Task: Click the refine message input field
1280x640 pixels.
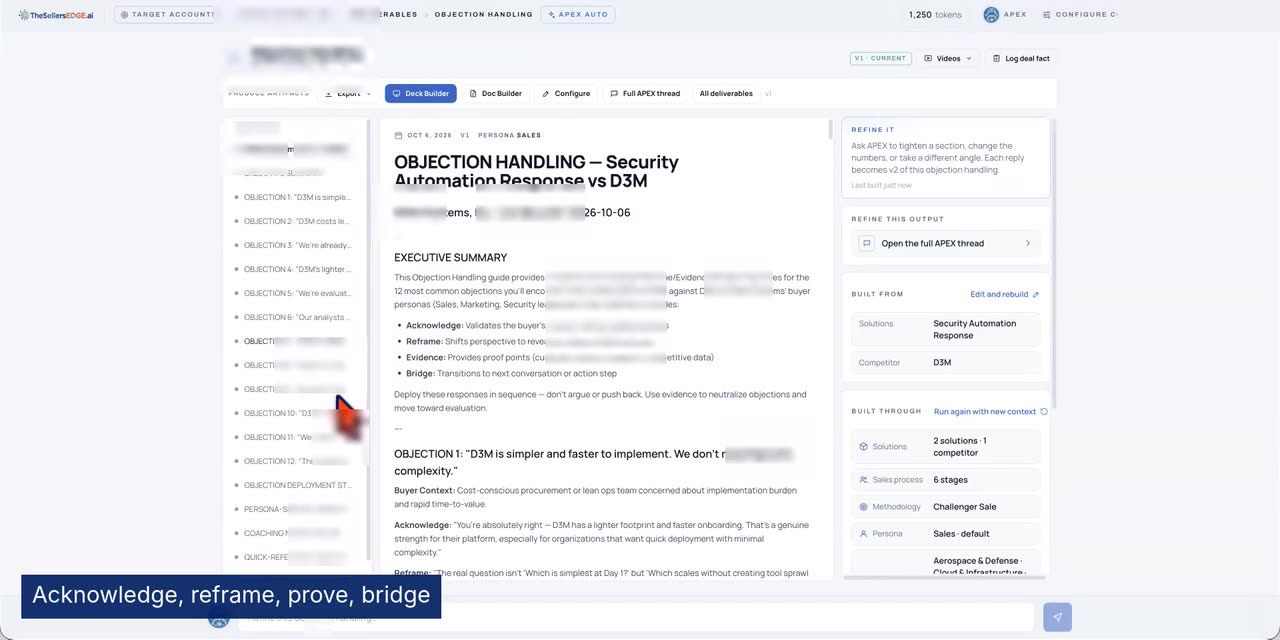Action: pyautogui.click(x=635, y=617)
